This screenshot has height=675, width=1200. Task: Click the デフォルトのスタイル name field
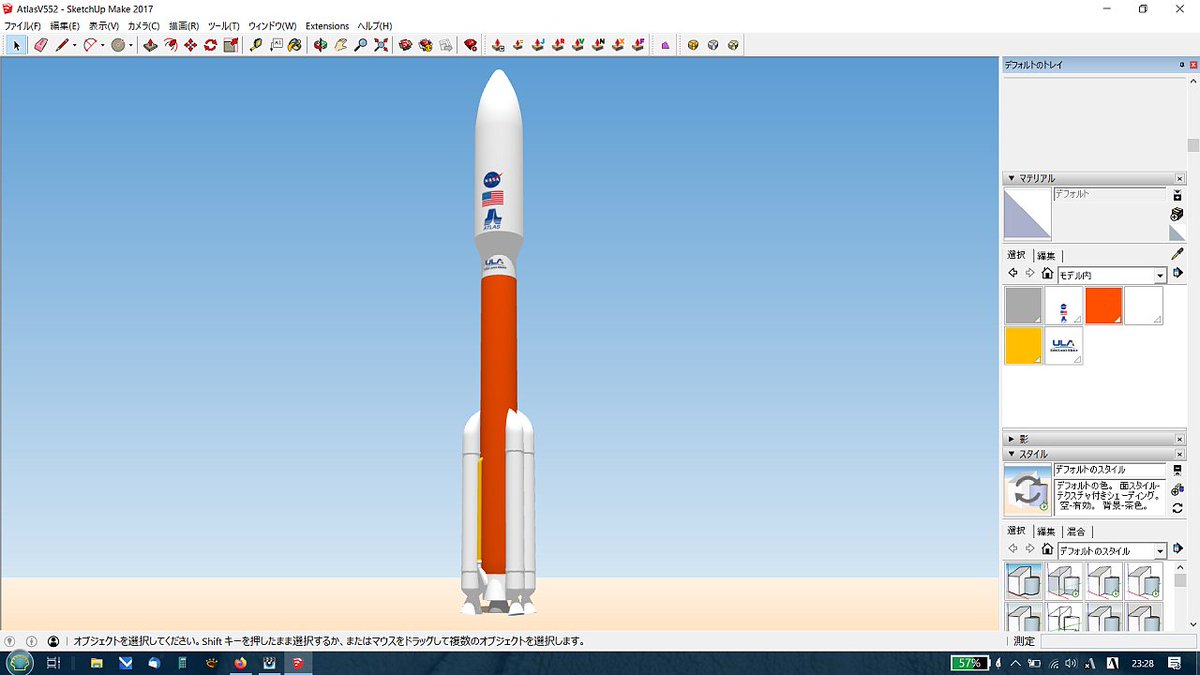click(1110, 469)
